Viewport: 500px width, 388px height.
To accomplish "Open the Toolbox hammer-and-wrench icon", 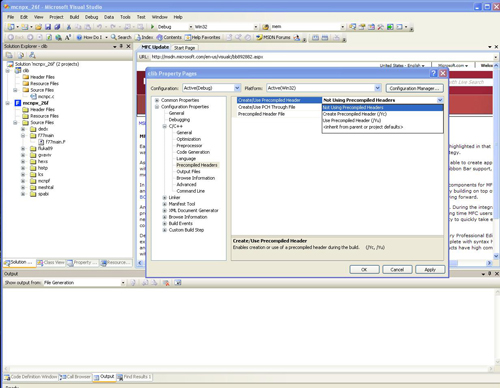I will pos(380,27).
